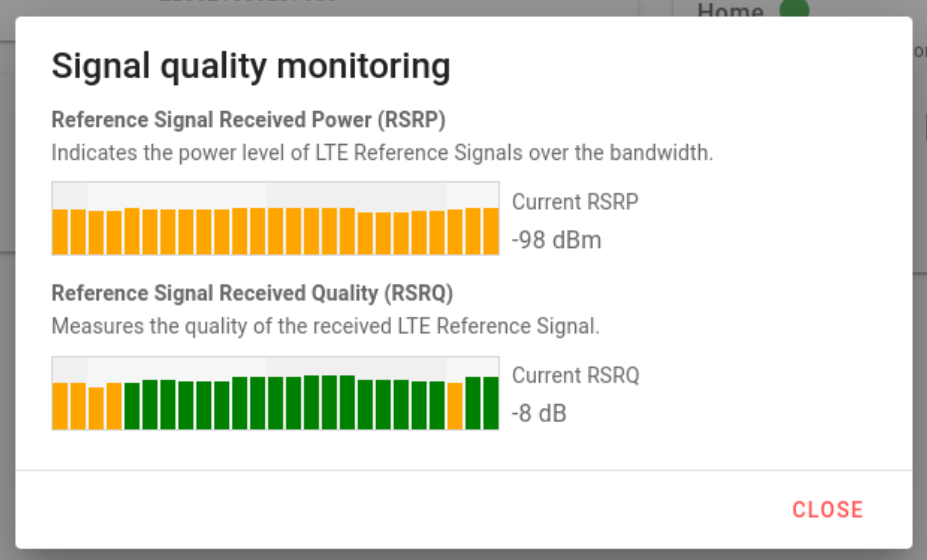Click the 'Current RSRQ' label
927x560 pixels.
click(575, 376)
